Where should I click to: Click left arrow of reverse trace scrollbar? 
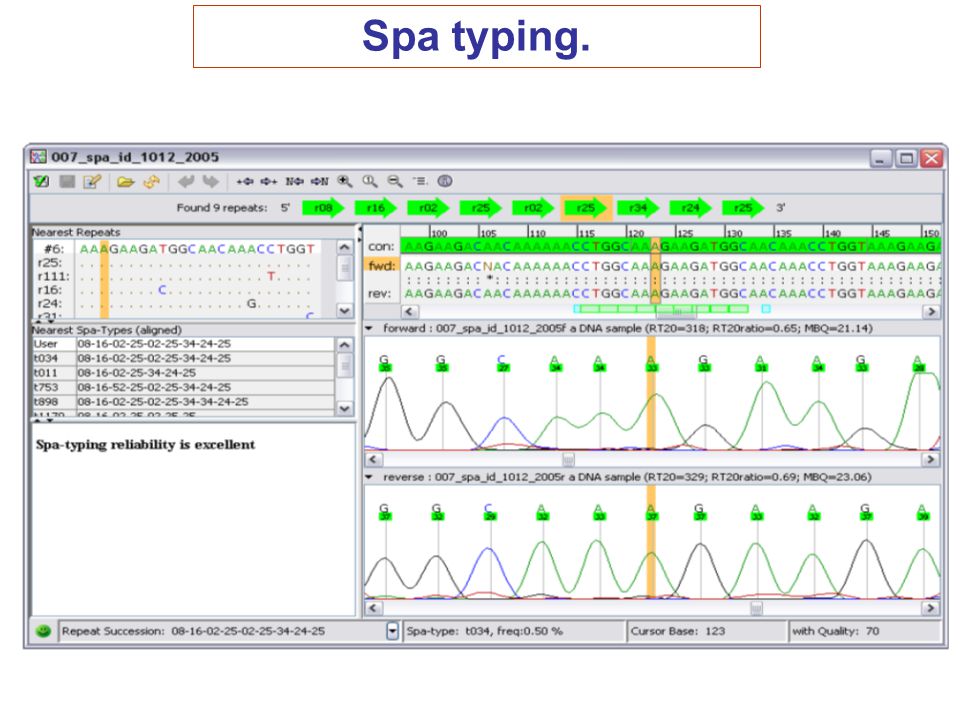click(373, 608)
